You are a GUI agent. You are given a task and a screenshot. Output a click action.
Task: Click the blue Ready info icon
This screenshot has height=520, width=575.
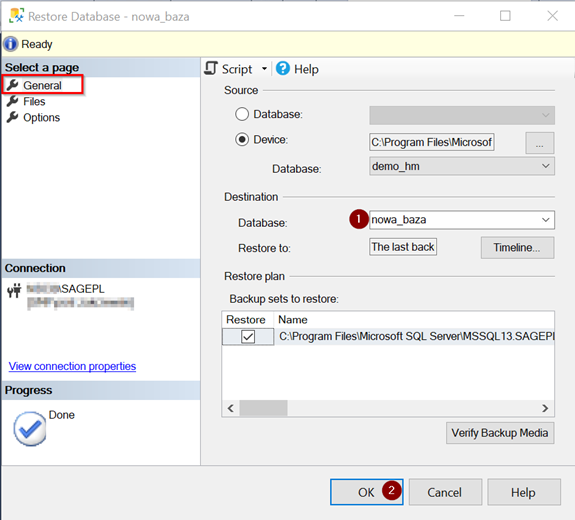[x=10, y=44]
